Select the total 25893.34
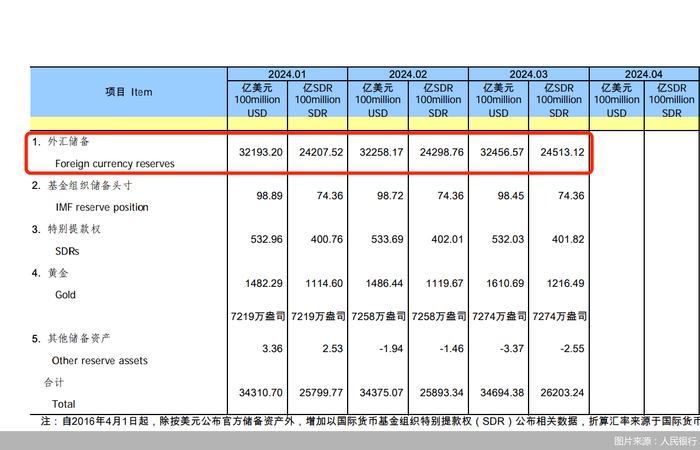700x450 pixels. [442, 393]
